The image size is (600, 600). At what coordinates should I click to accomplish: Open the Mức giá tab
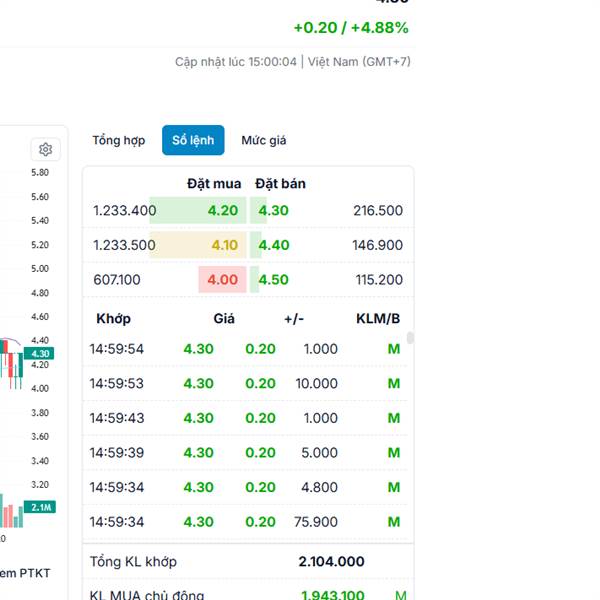pos(264,140)
